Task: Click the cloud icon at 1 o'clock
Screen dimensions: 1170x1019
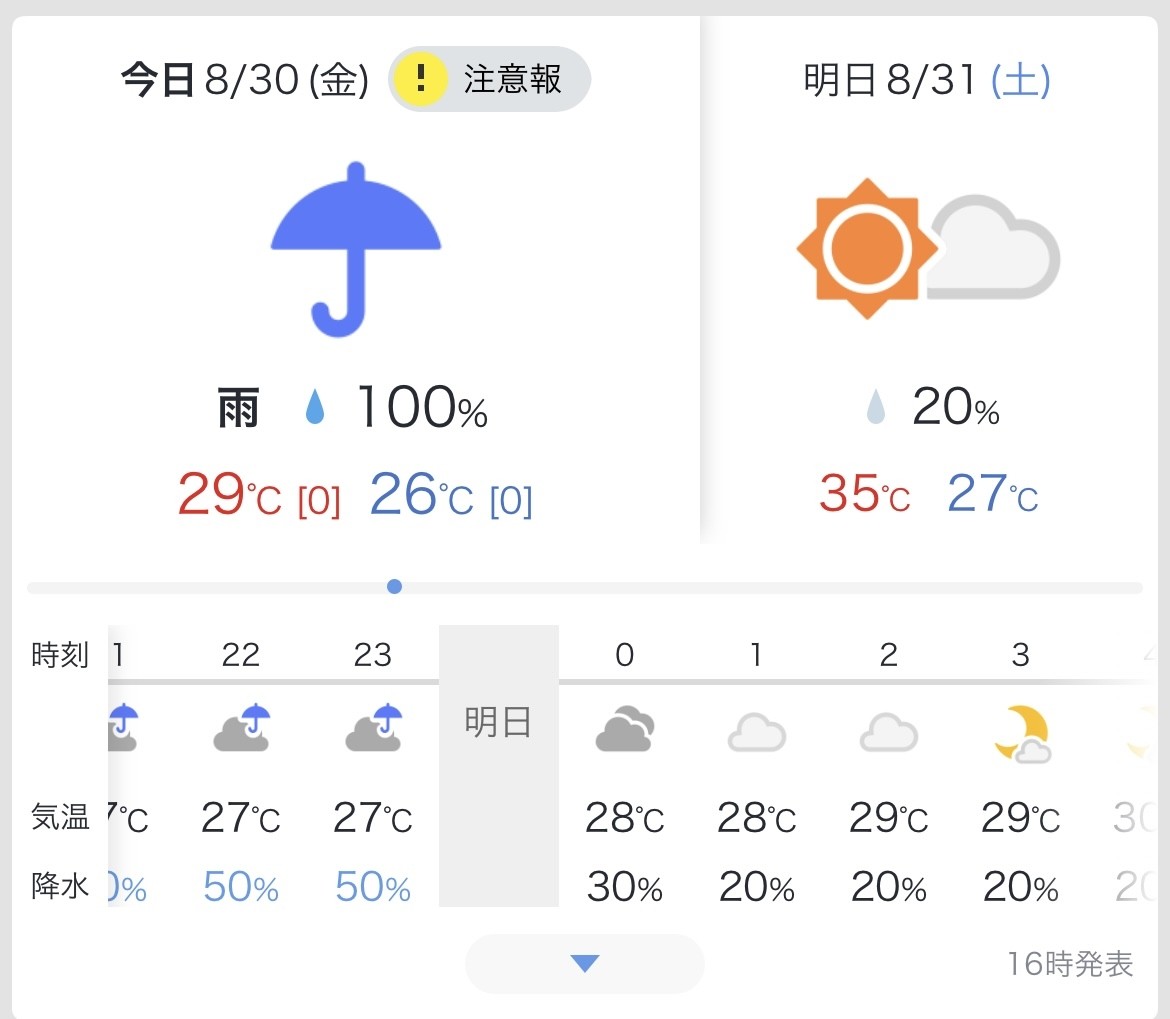Action: (x=757, y=732)
